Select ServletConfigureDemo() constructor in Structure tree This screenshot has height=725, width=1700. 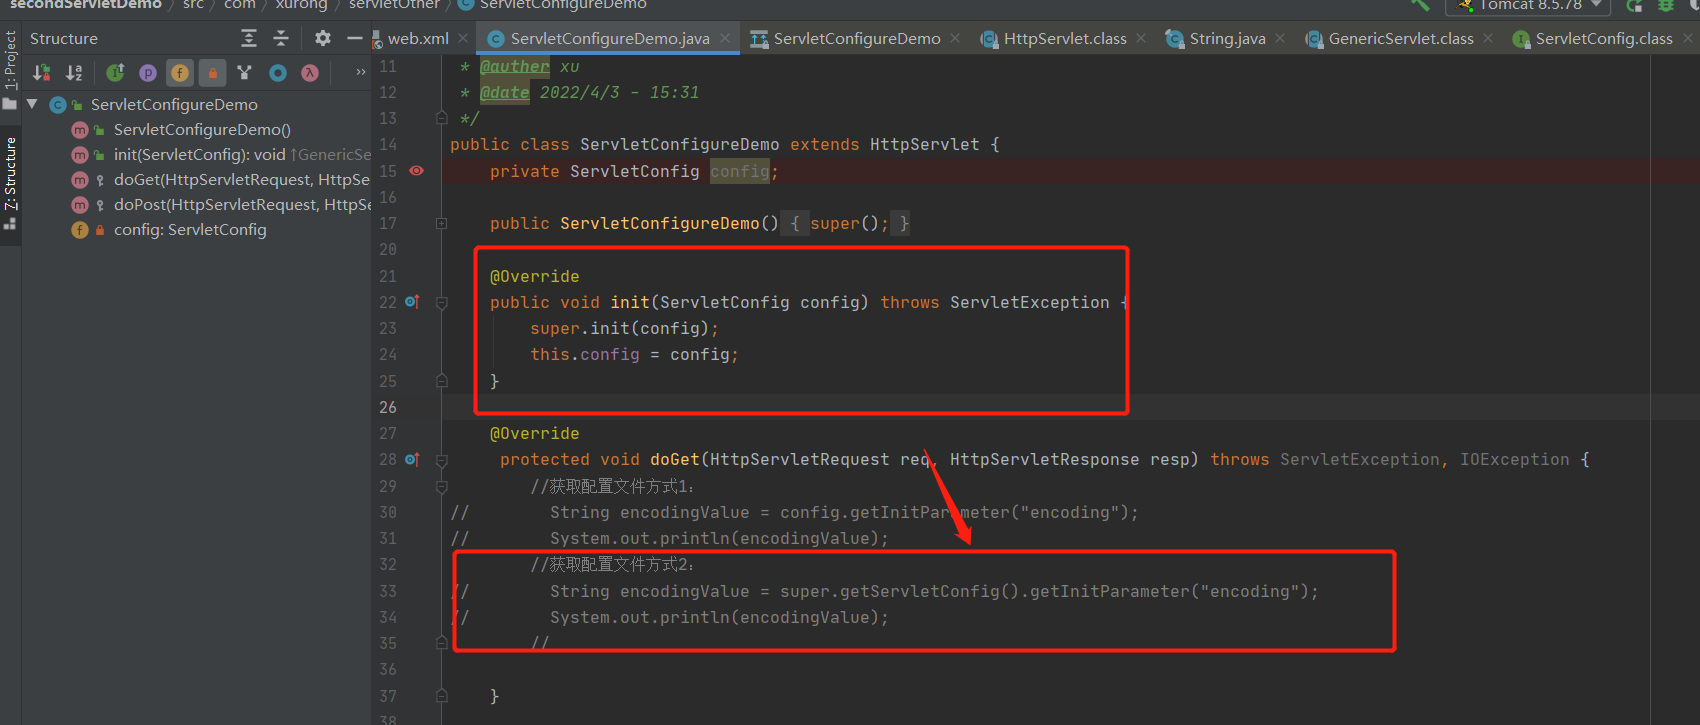(202, 130)
